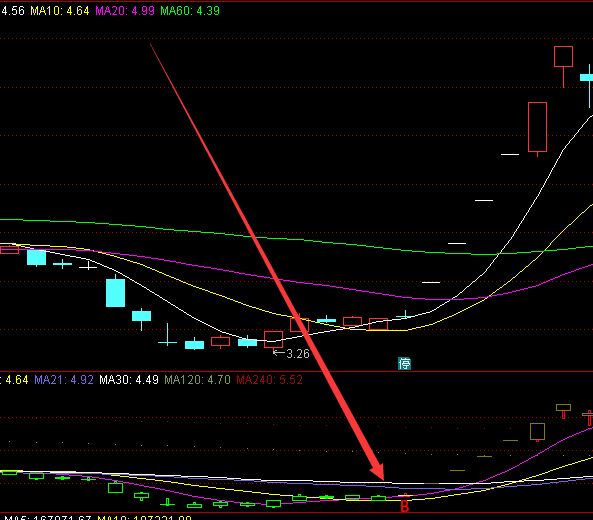
Task: Click the small cyan cross doji near suspension
Action: pos(405,315)
